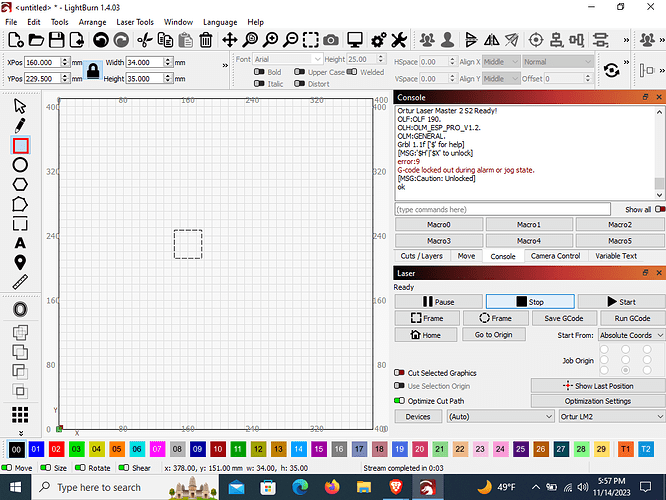Open the Font Arial dropdown

pos(287,59)
